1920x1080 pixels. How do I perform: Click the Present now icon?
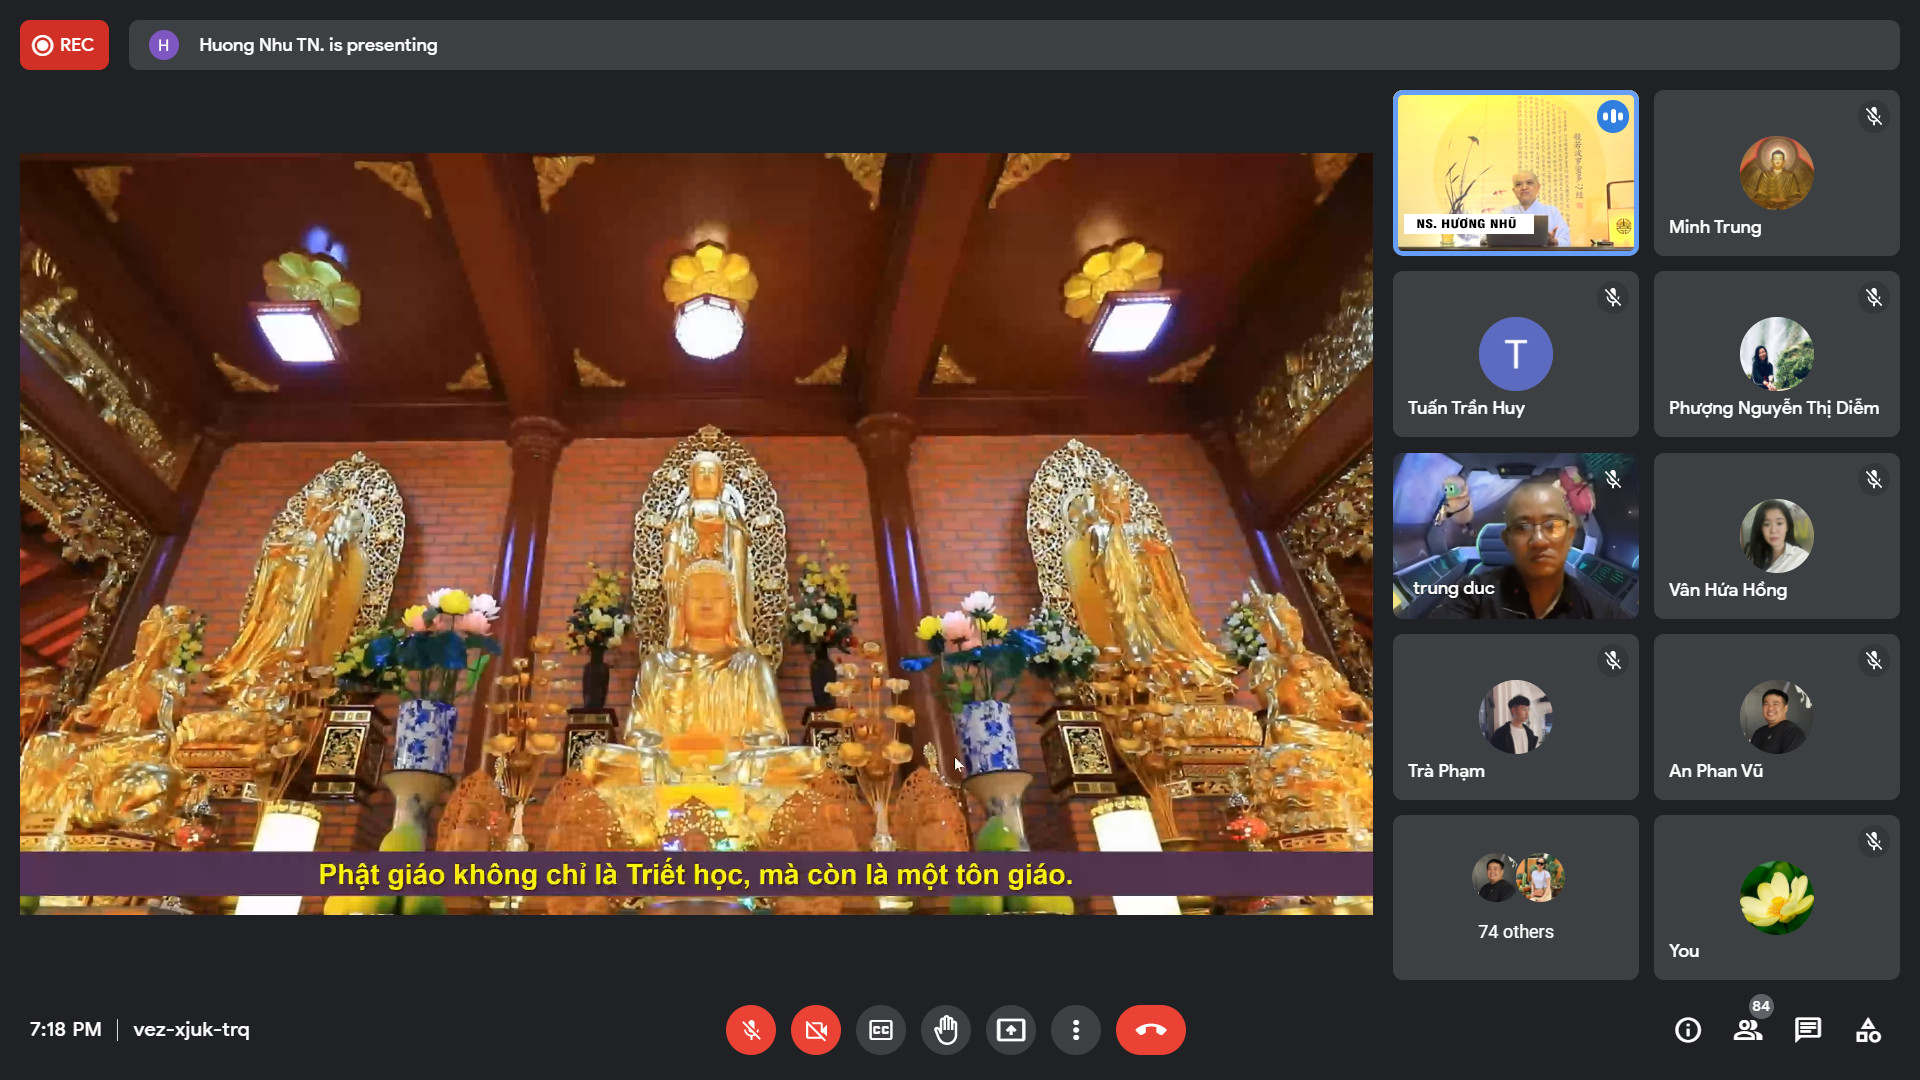click(x=1010, y=1030)
